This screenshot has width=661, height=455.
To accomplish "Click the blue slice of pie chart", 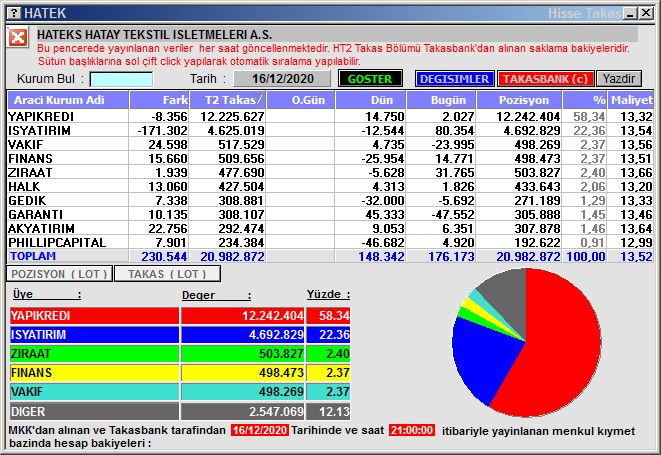I will tap(485, 358).
